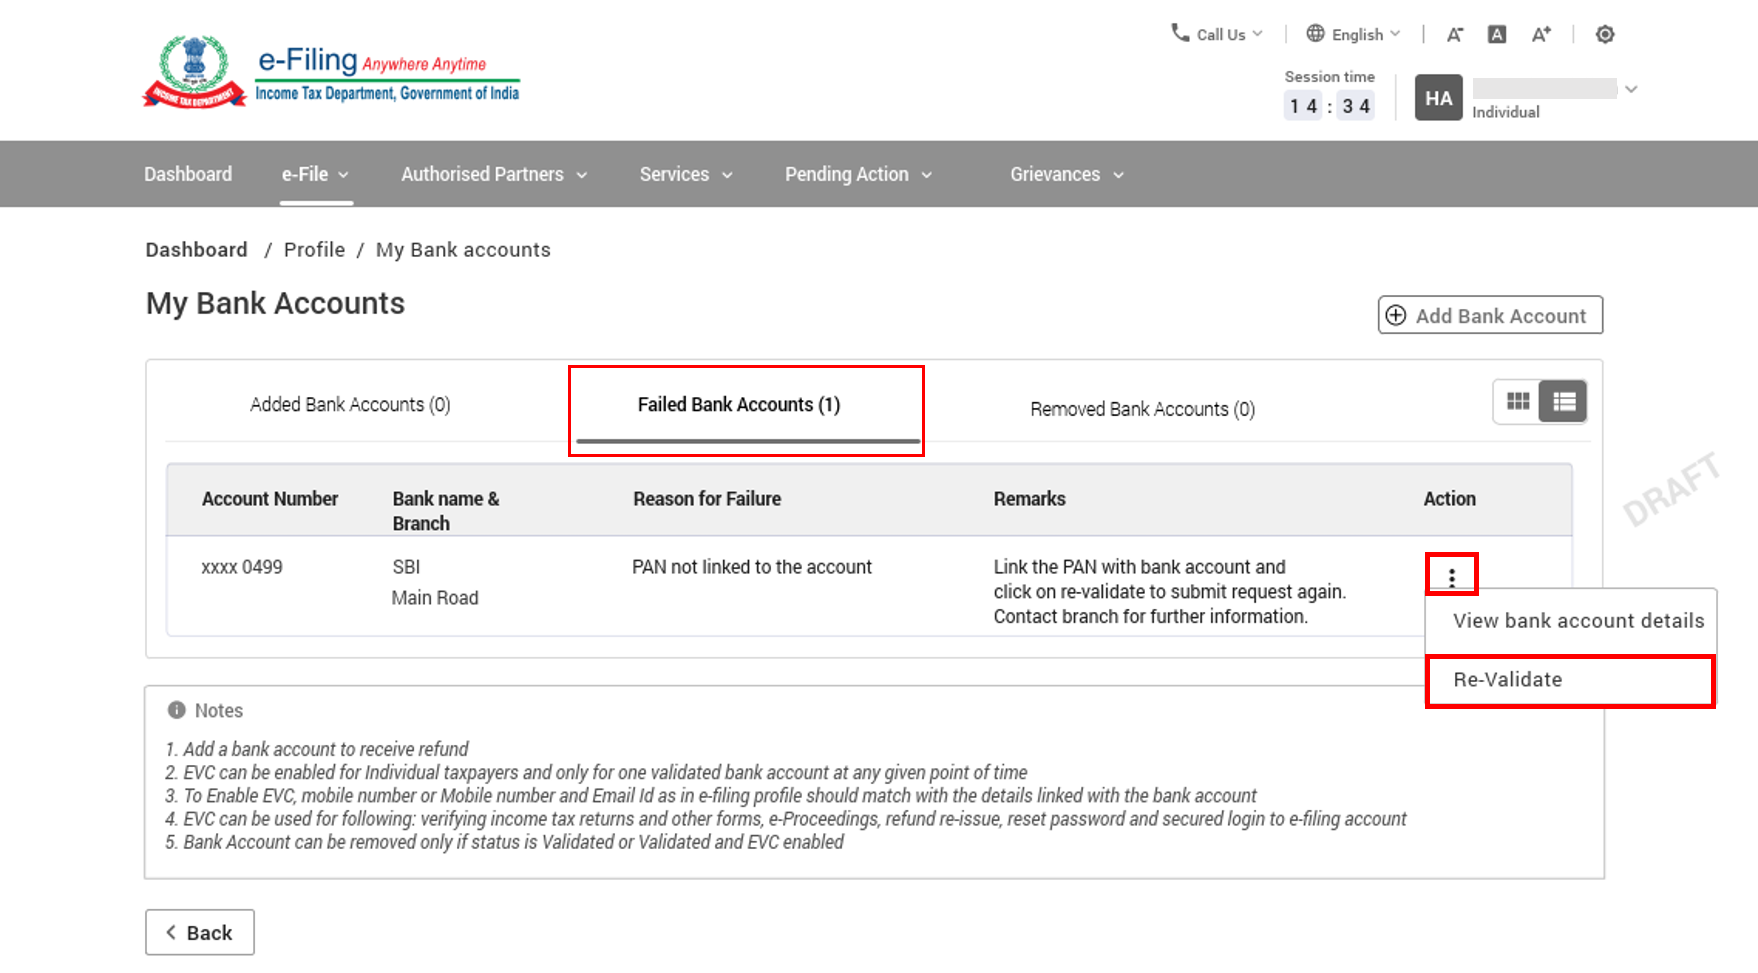Click the HA profile avatar
The image size is (1758, 973).
point(1438,98)
